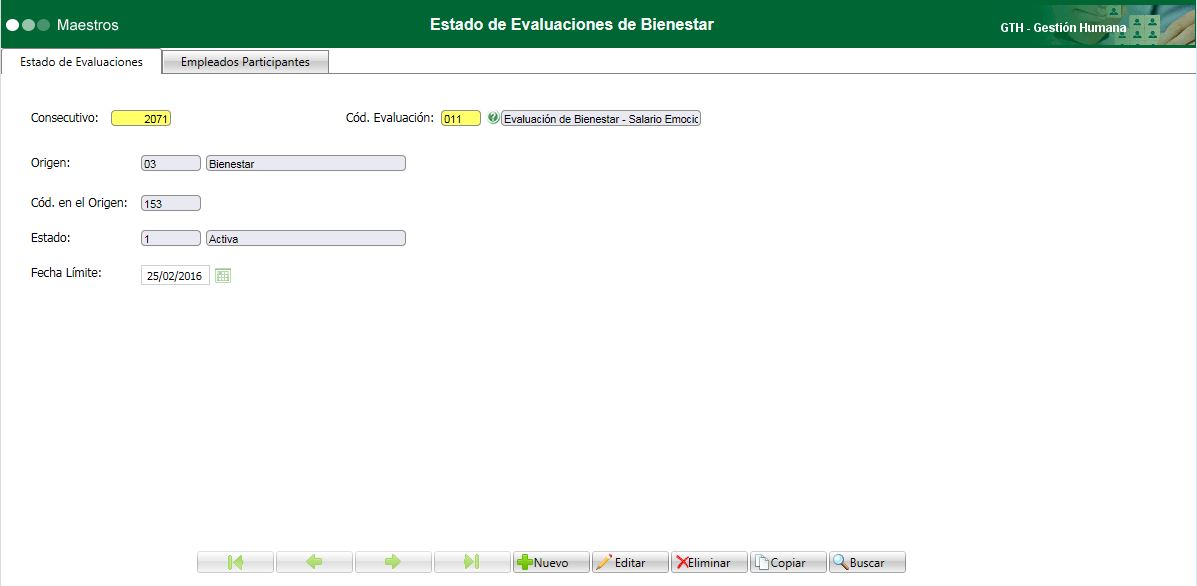1197x586 pixels.
Task: Go to the first record arrow
Action: pyautogui.click(x=235, y=562)
